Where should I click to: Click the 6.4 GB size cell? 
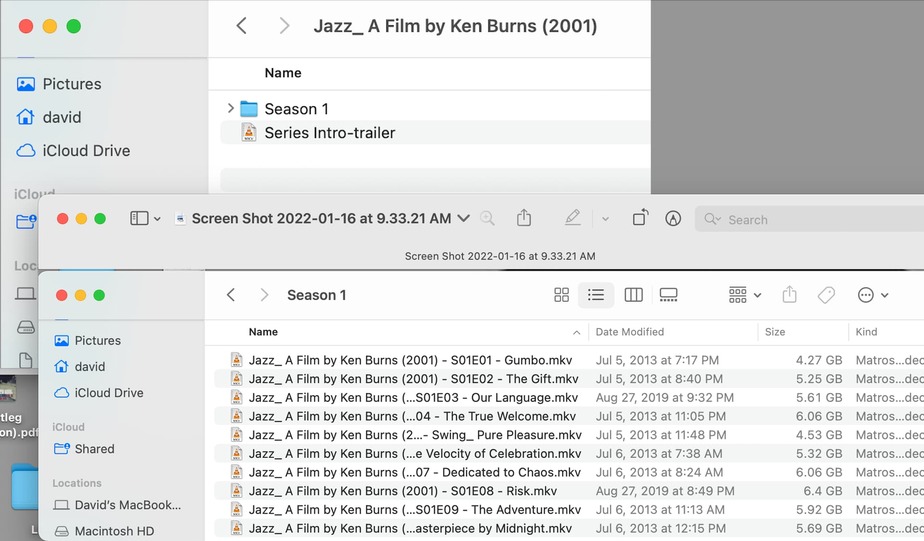click(x=823, y=491)
